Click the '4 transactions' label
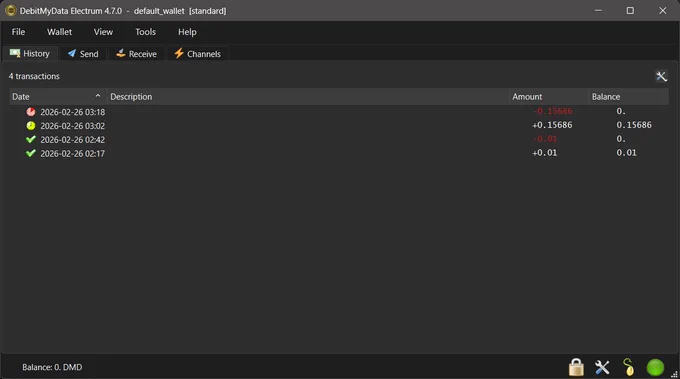Image resolution: width=680 pixels, height=379 pixels. pyautogui.click(x=34, y=76)
